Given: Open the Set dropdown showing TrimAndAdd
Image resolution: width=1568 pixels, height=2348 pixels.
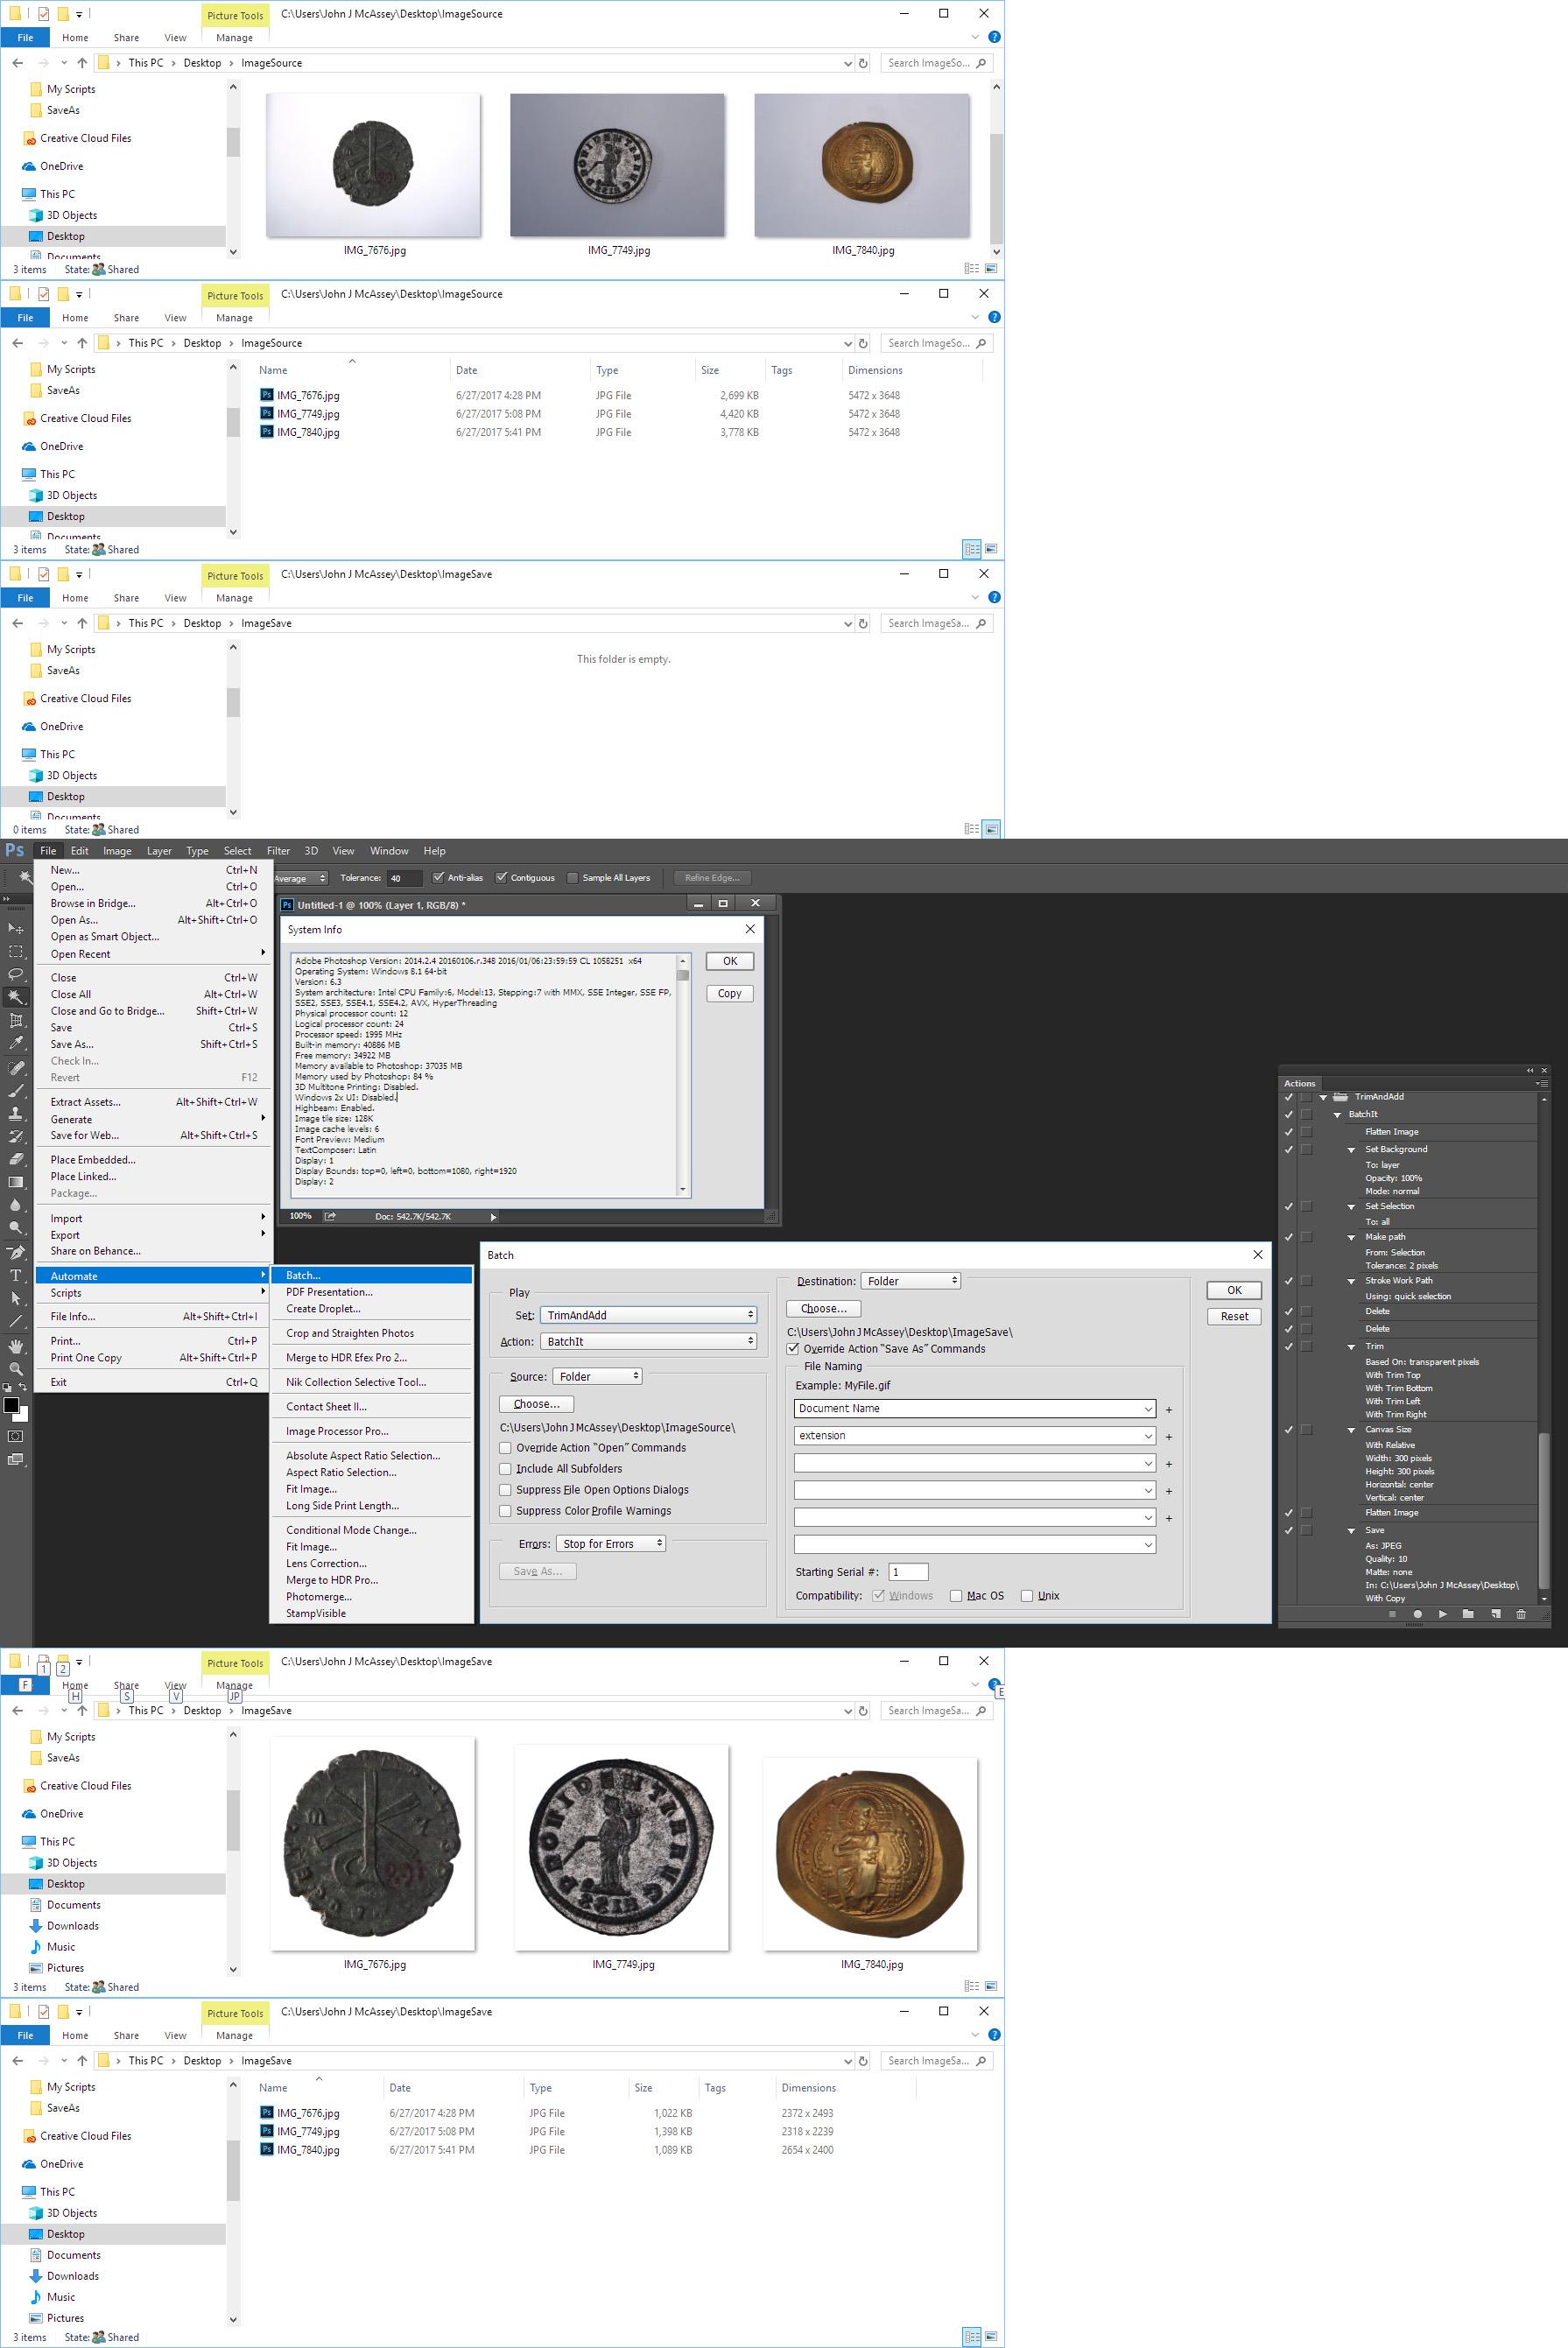Looking at the screenshot, I should (x=649, y=1315).
